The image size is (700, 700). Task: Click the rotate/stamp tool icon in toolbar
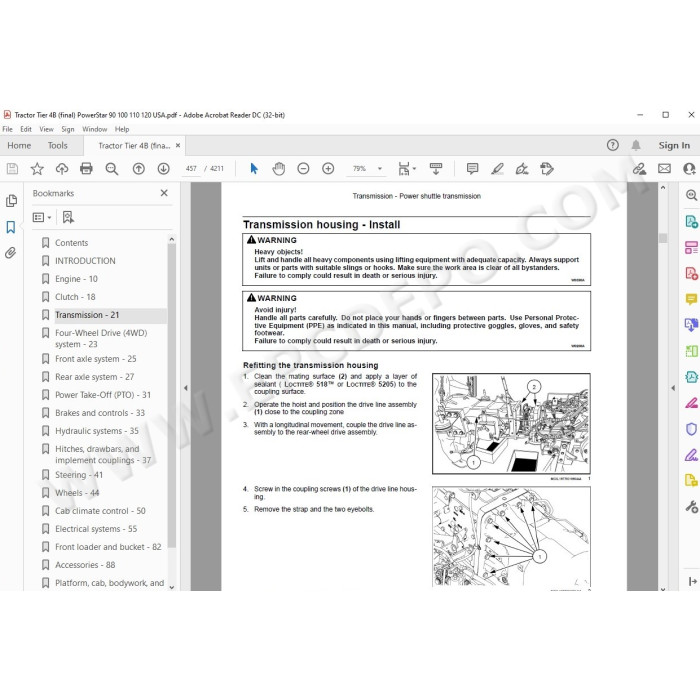point(547,169)
